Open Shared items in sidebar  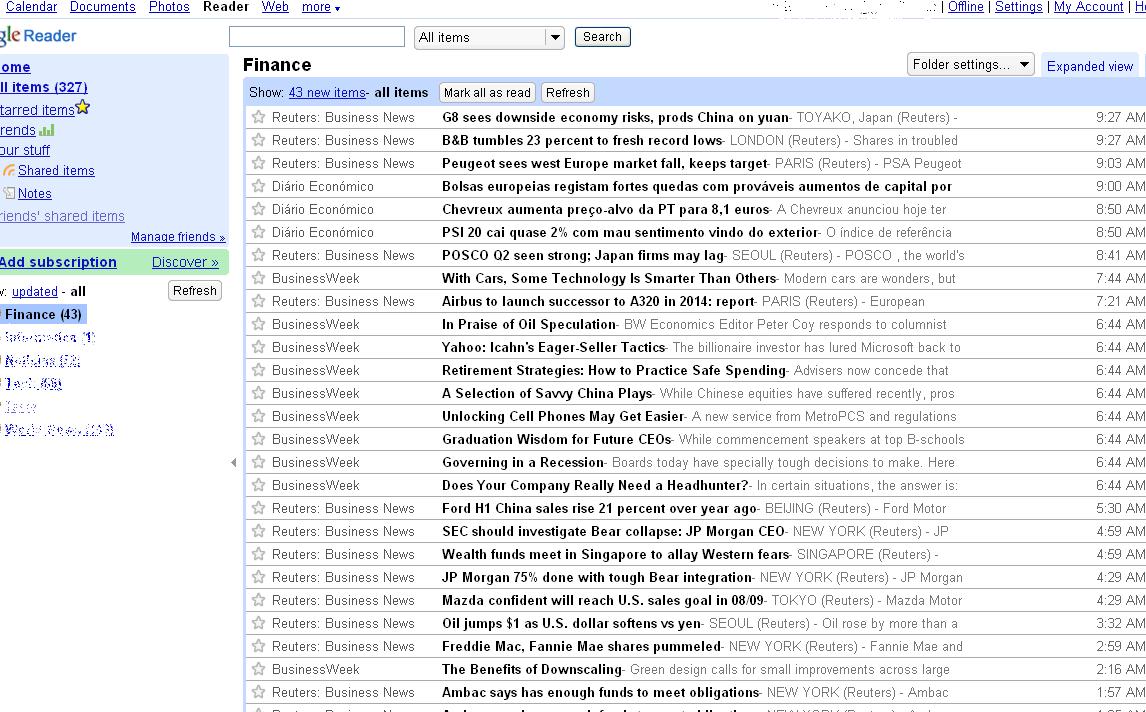point(56,170)
